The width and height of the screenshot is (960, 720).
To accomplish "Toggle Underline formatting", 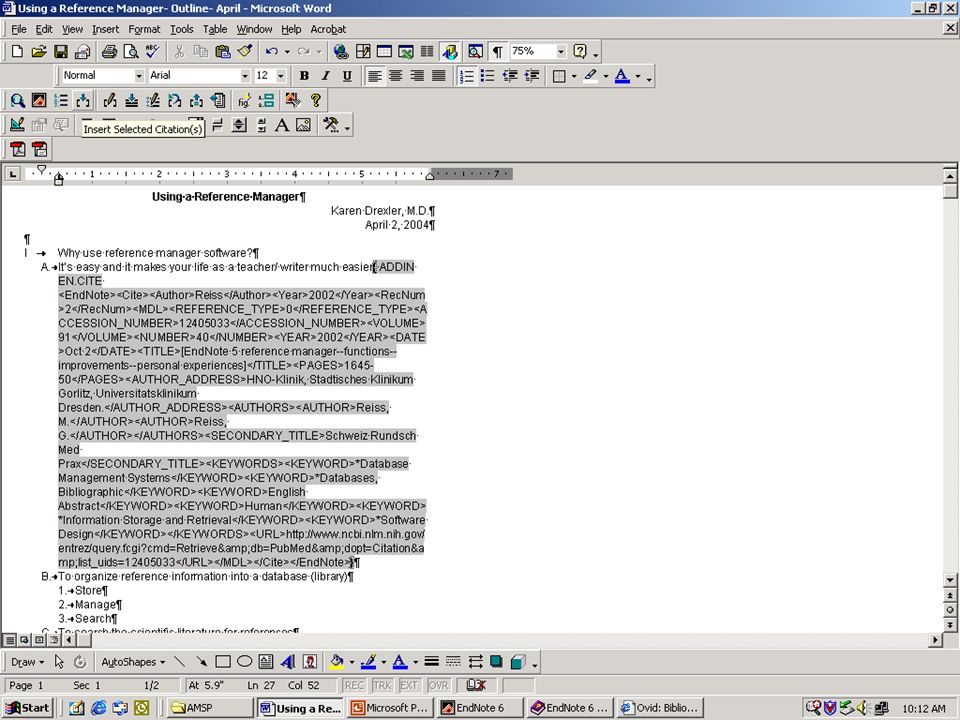I will click(x=347, y=76).
